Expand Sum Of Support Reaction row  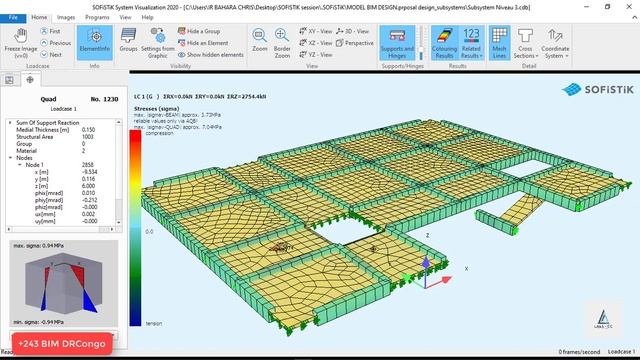pyautogui.click(x=10, y=122)
